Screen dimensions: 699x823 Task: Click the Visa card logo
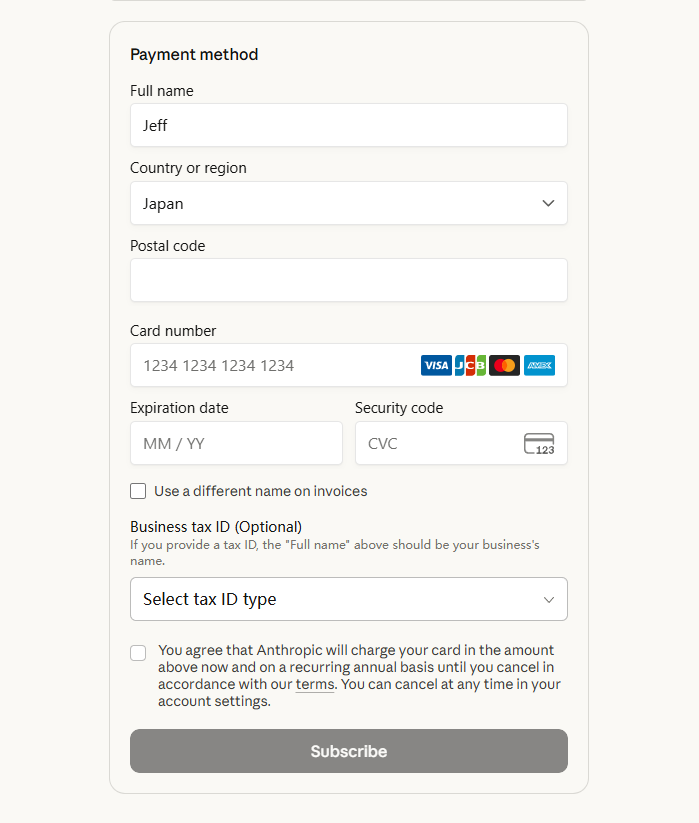coord(436,366)
